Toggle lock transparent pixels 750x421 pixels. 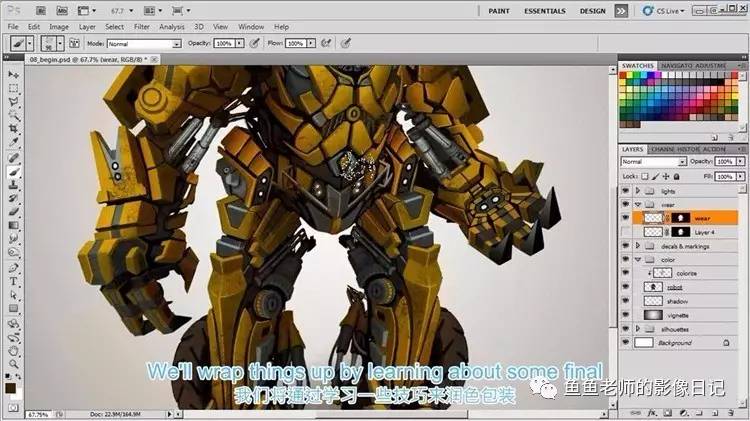pyautogui.click(x=645, y=177)
